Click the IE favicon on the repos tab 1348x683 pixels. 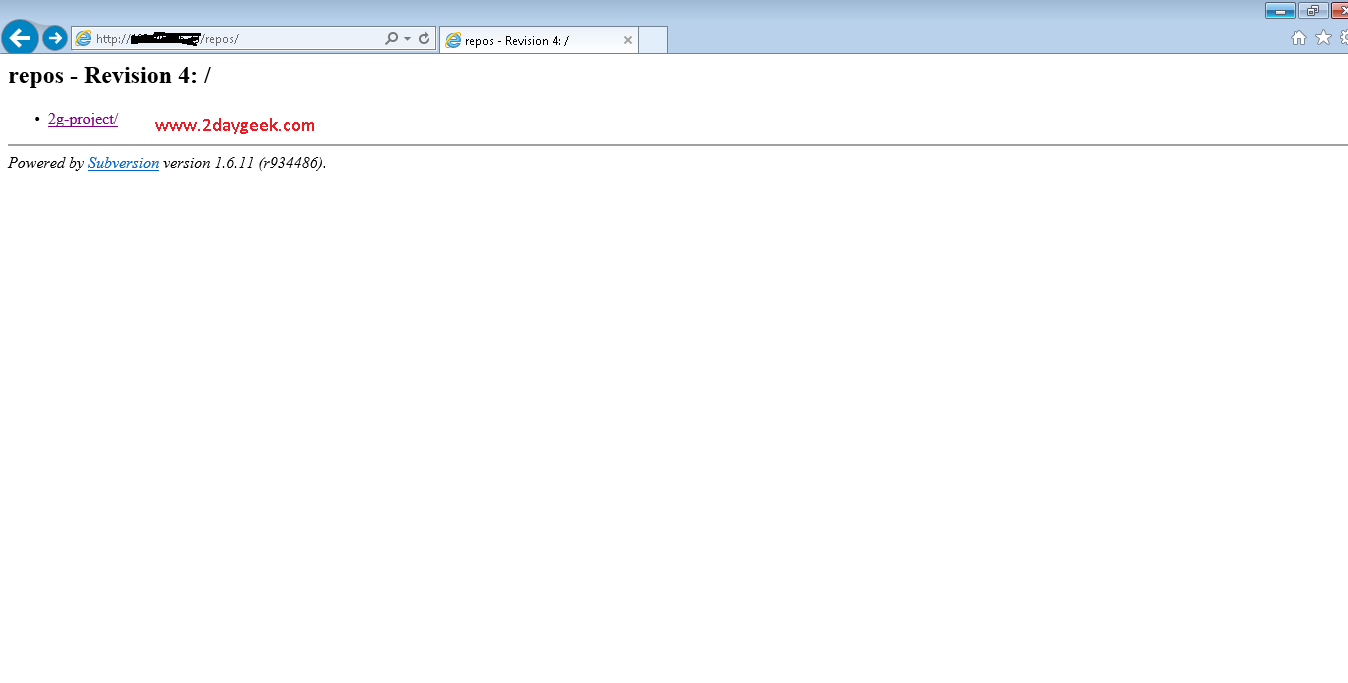click(x=453, y=41)
